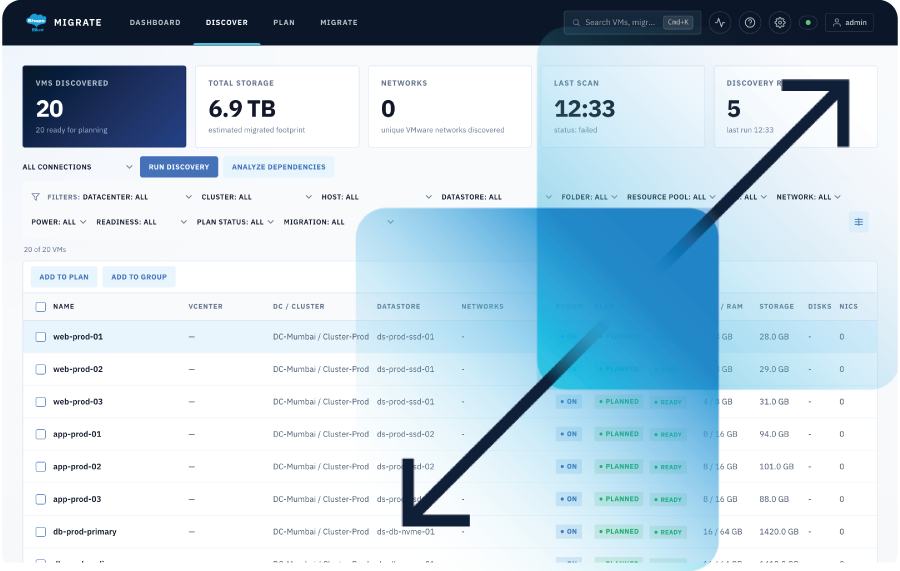Click the Add to Plan button

click(64, 277)
